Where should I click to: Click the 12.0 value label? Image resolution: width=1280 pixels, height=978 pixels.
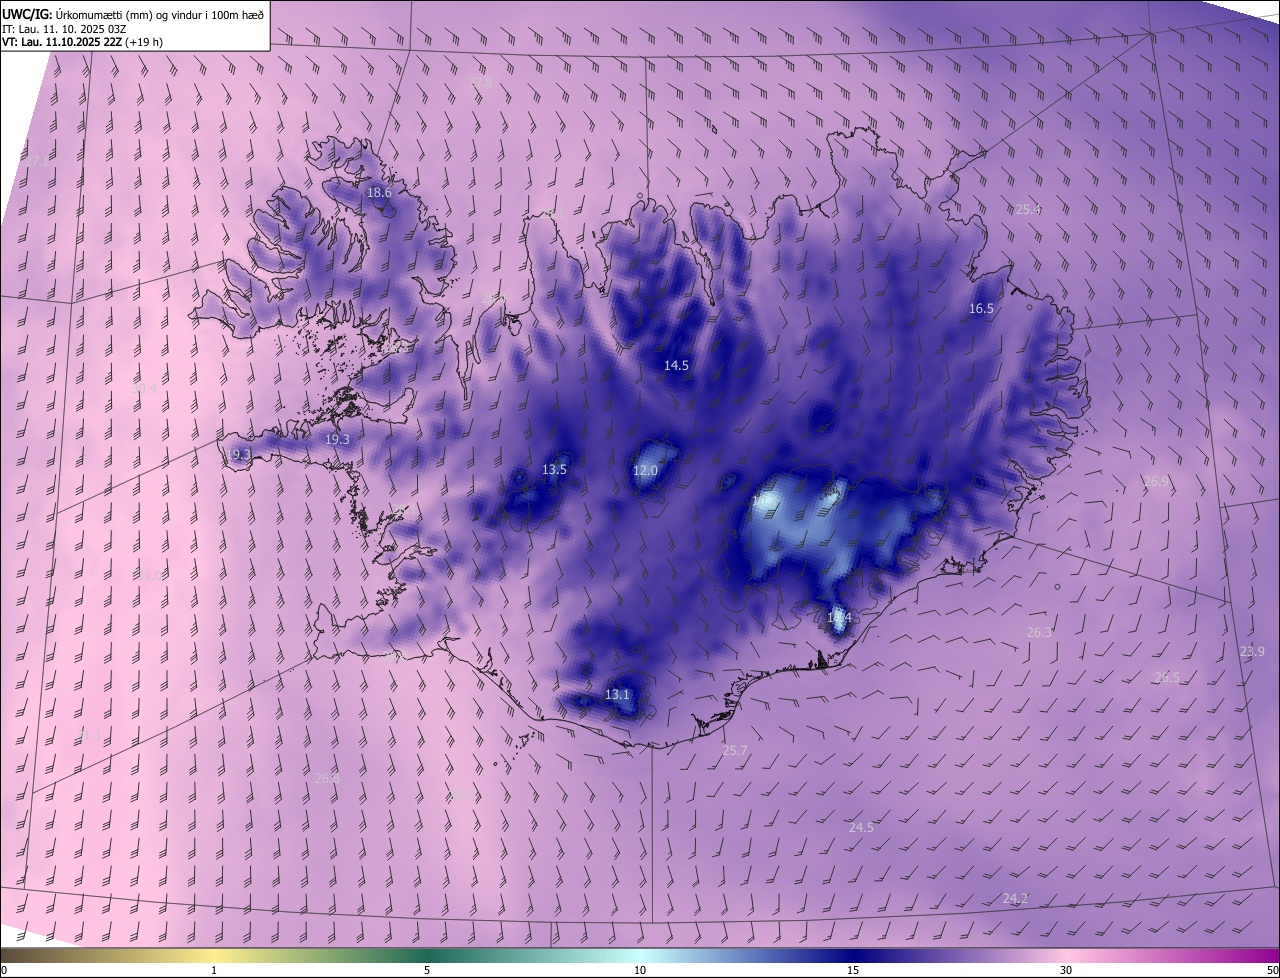point(645,471)
